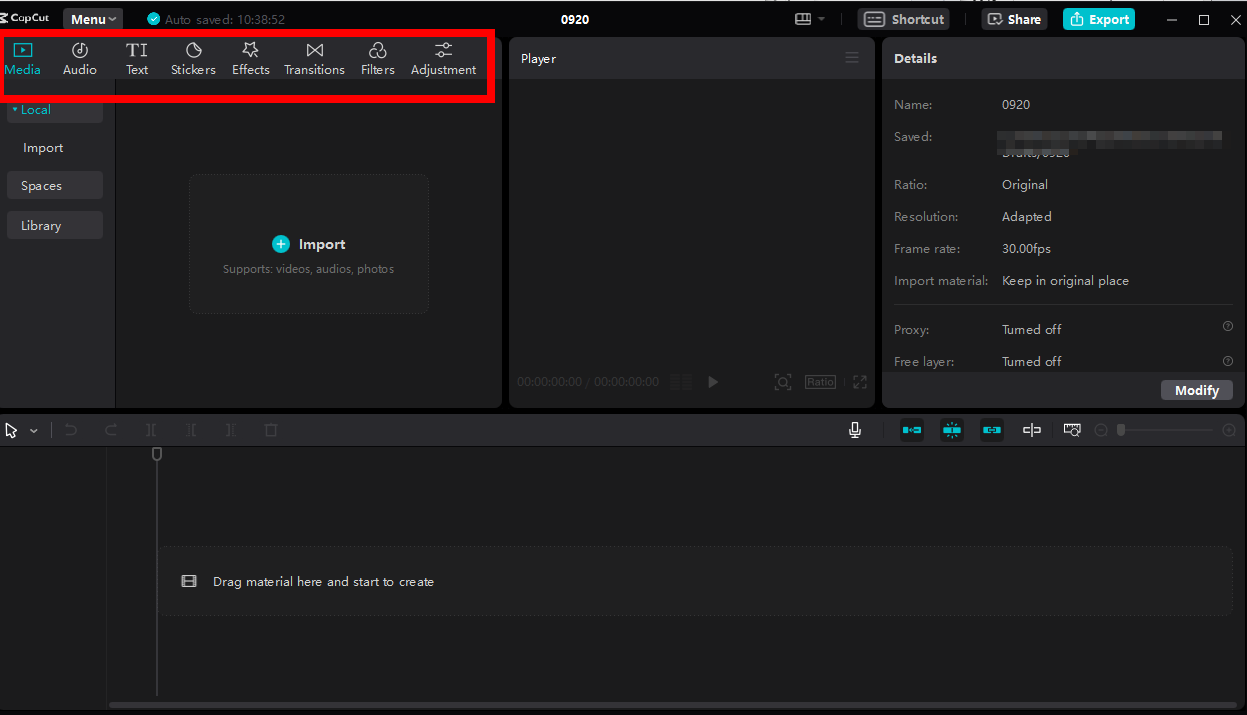Open the Shortcut panel

pyautogui.click(x=903, y=19)
